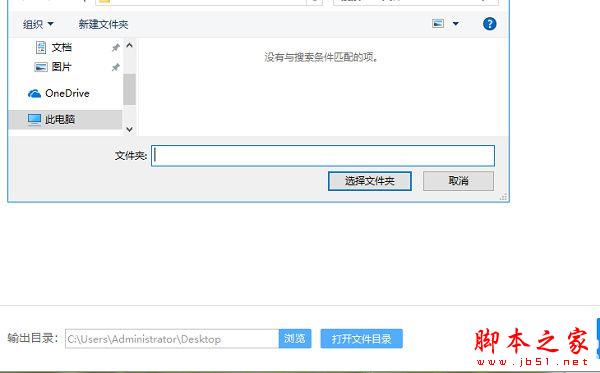Click the 新建文件夹 button

pyautogui.click(x=103, y=24)
